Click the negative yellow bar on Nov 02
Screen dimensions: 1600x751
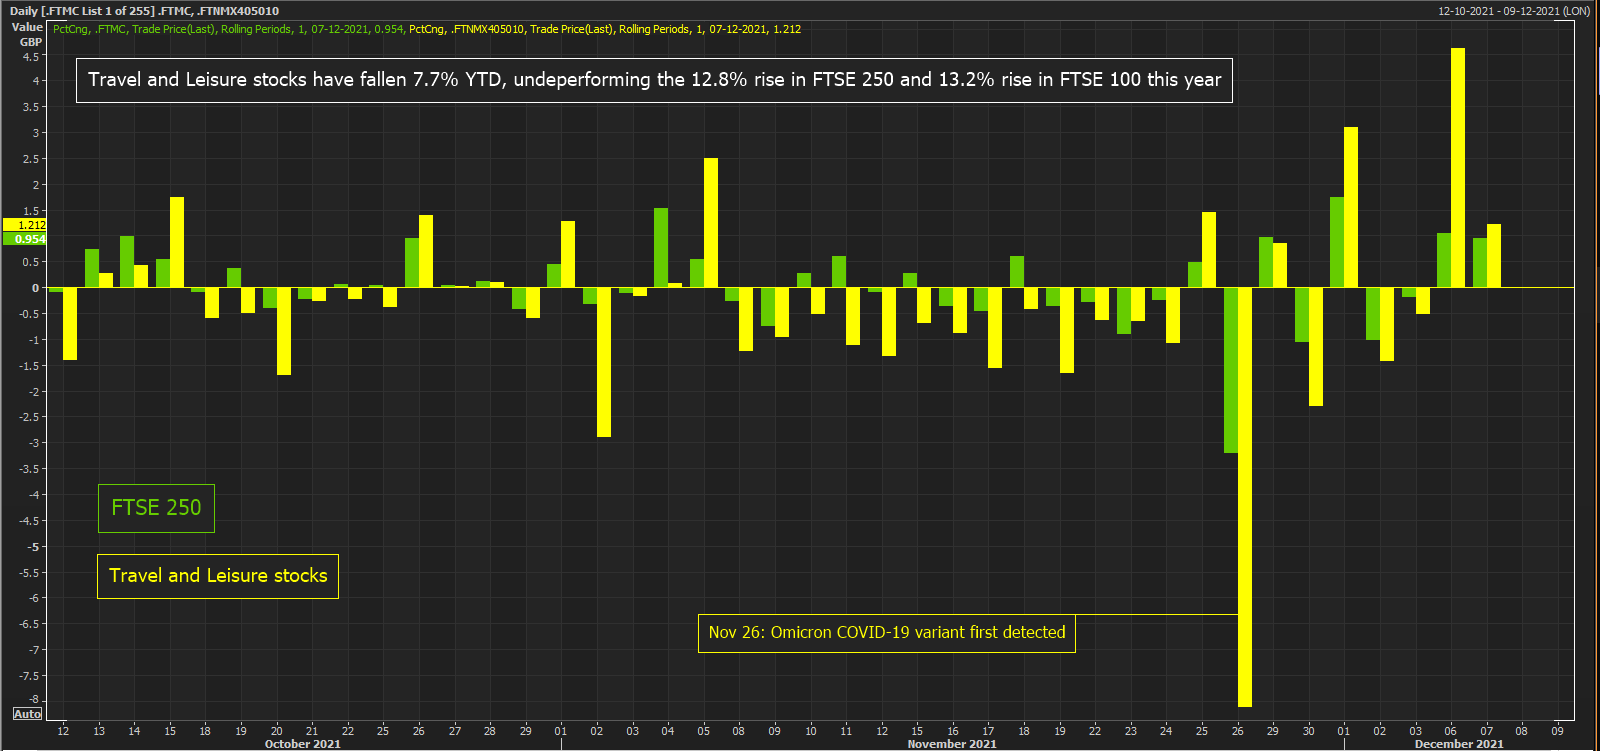(x=604, y=362)
